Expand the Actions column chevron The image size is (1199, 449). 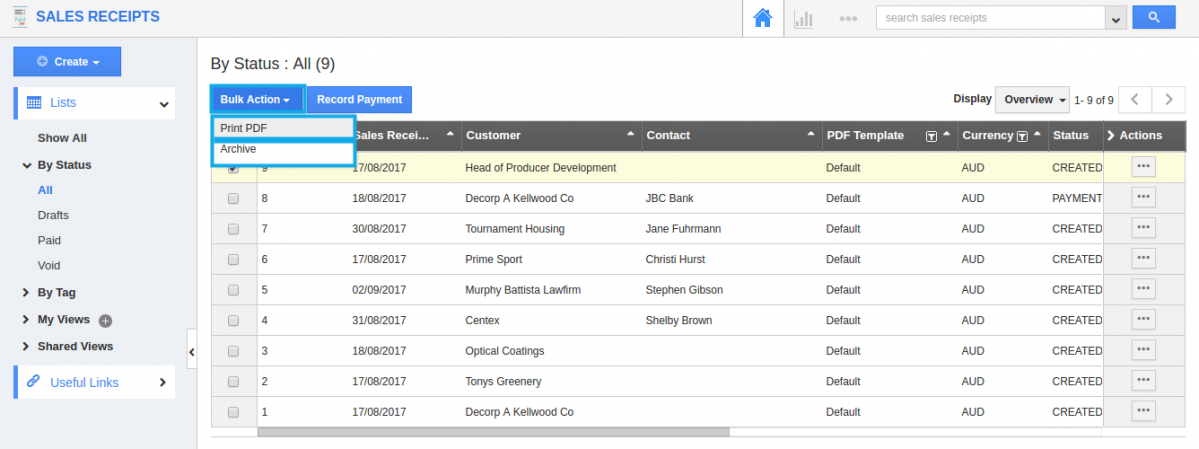coord(1111,135)
